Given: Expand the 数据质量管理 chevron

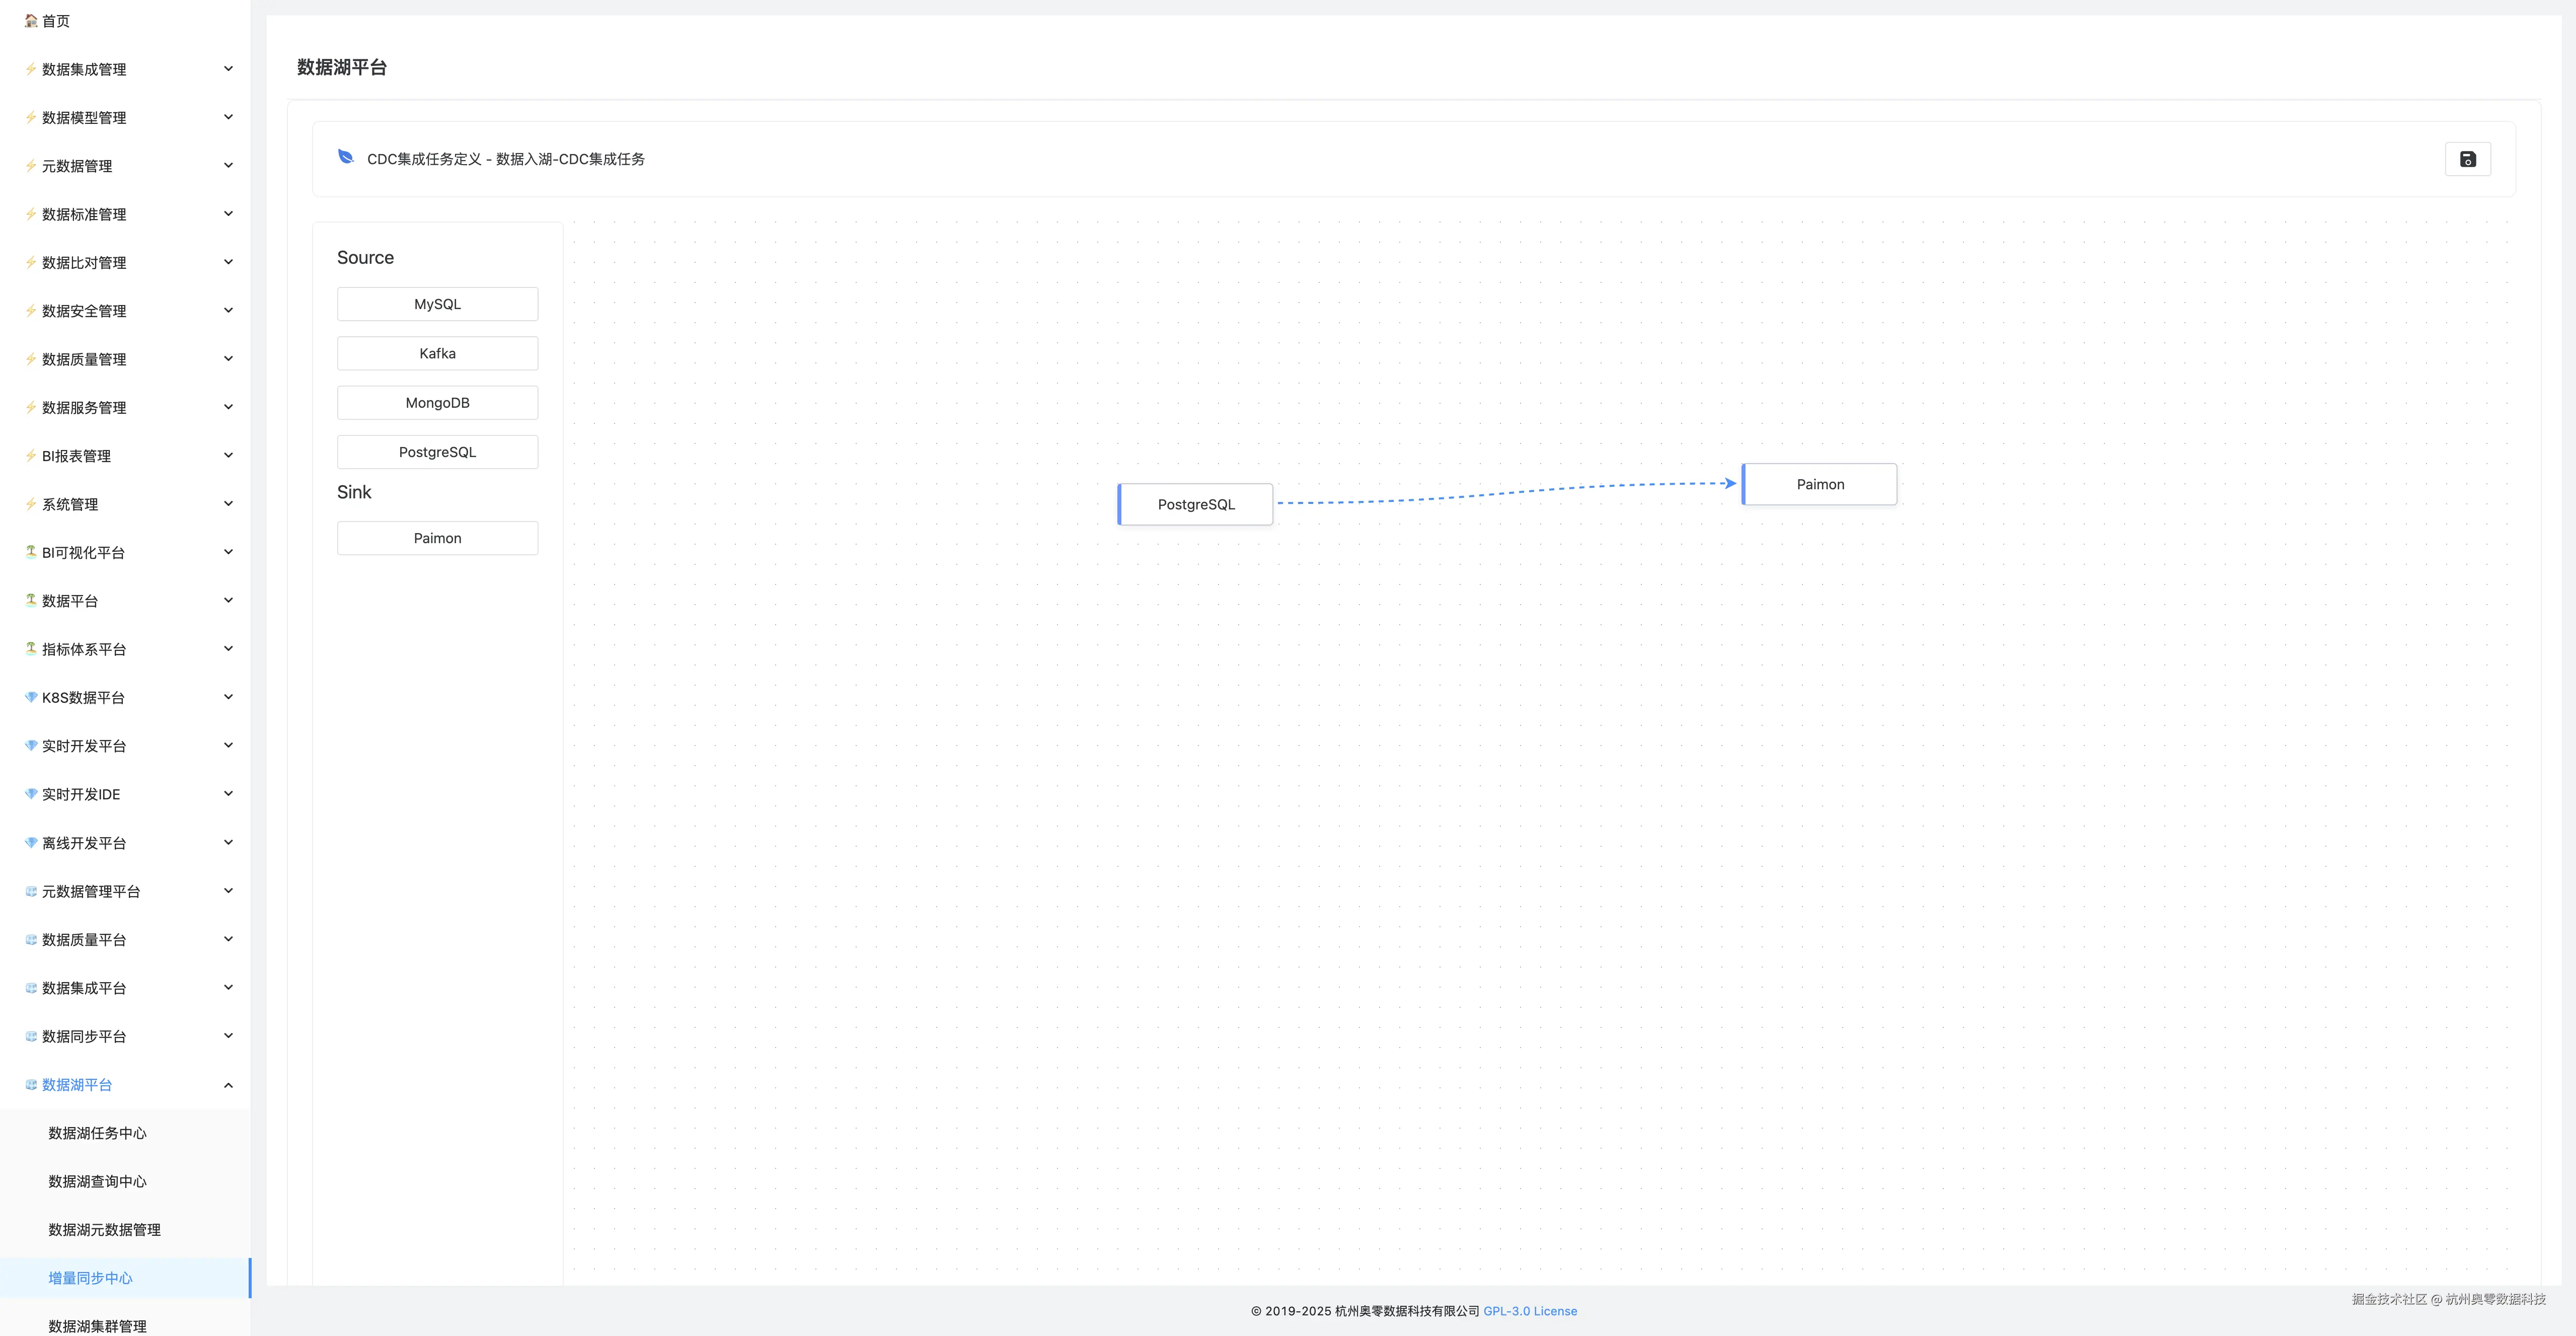Looking at the screenshot, I should (x=228, y=359).
